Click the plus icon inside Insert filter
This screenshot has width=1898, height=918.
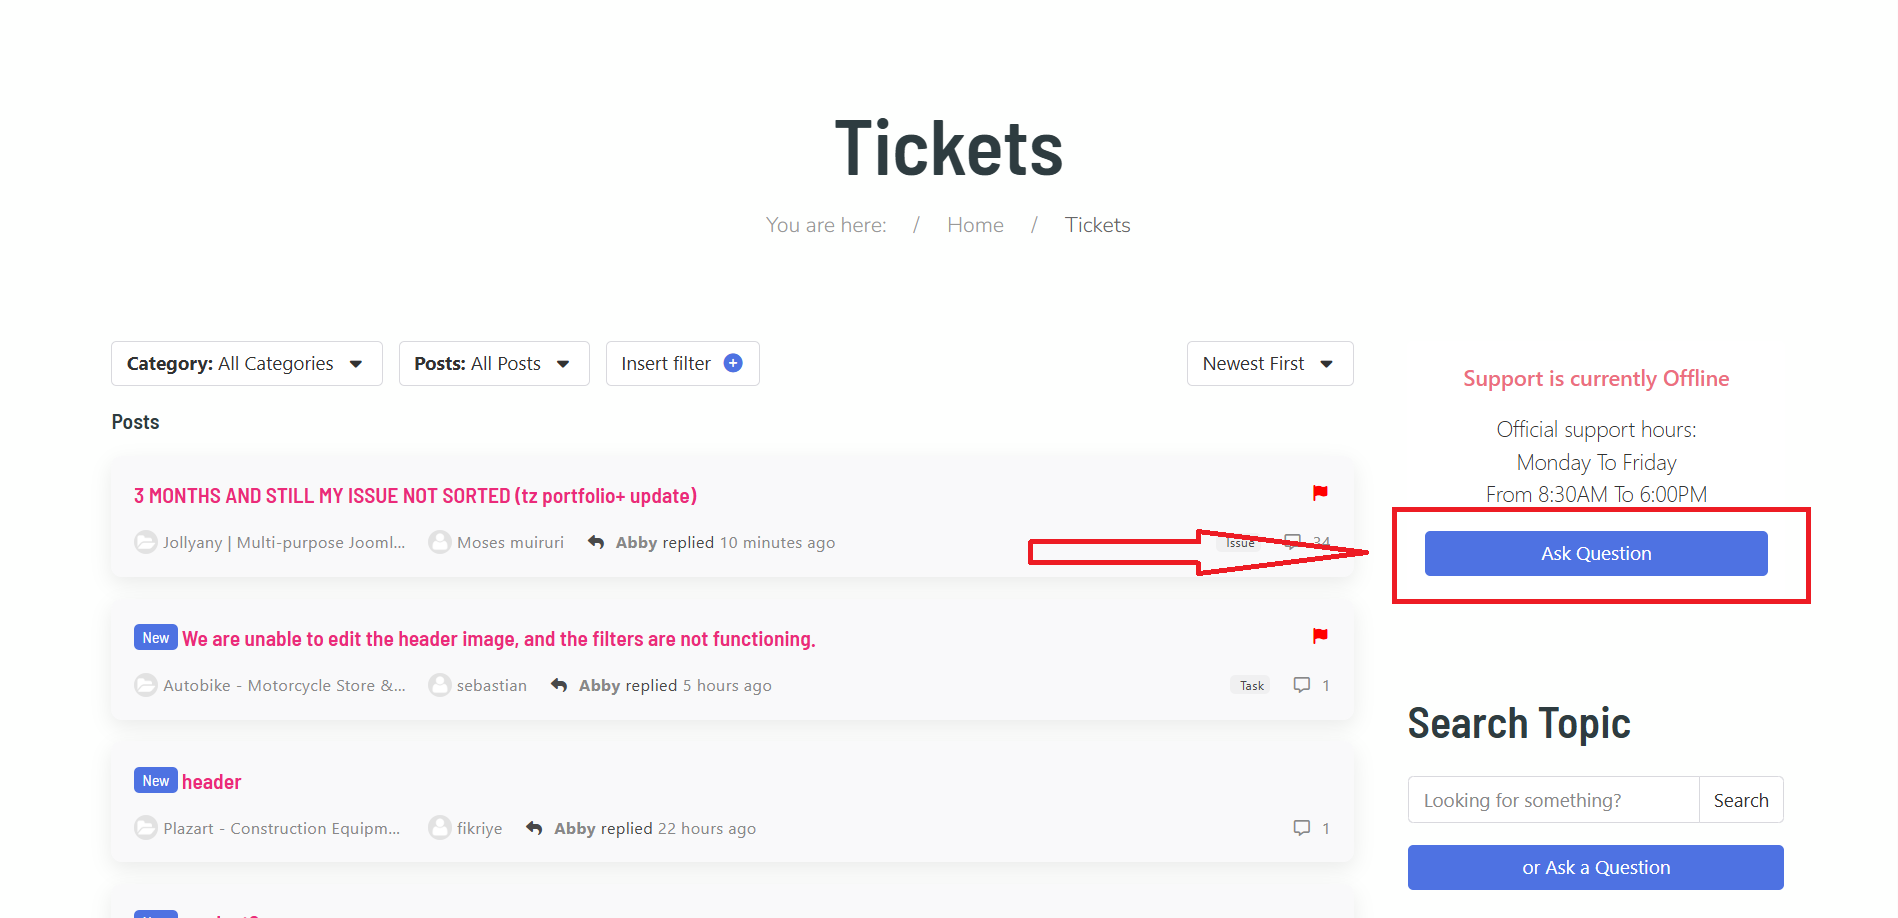[733, 363]
